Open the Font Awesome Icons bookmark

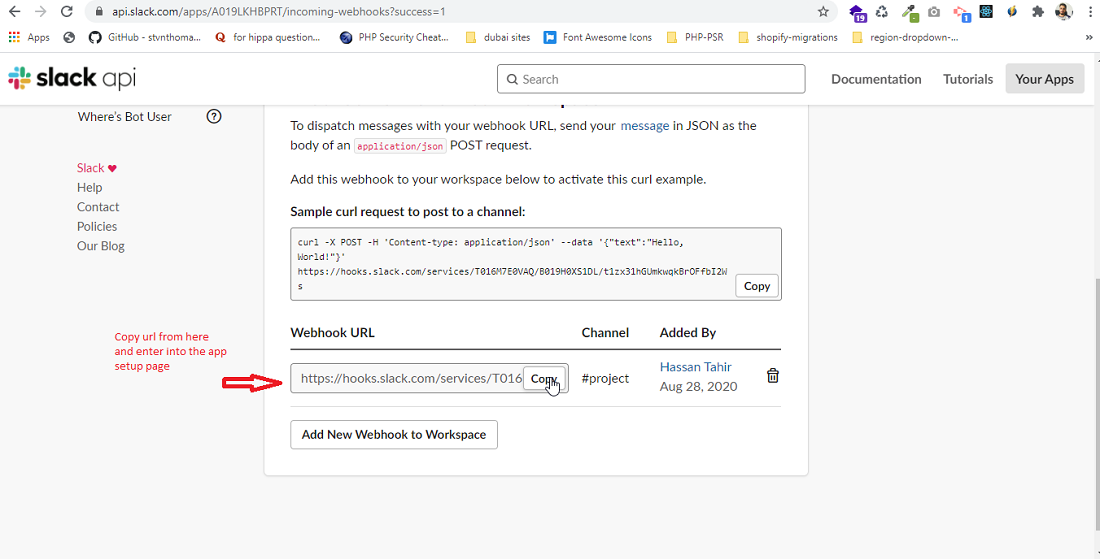598,37
